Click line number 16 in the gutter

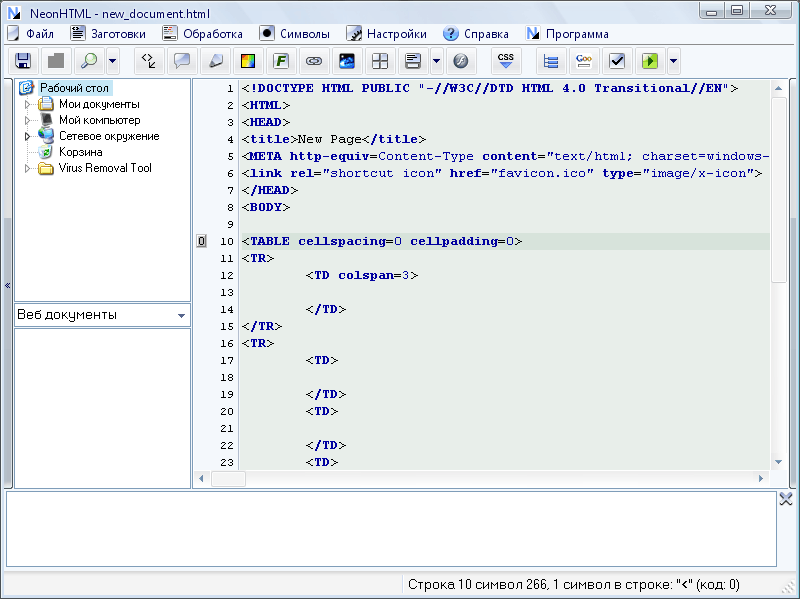click(227, 343)
